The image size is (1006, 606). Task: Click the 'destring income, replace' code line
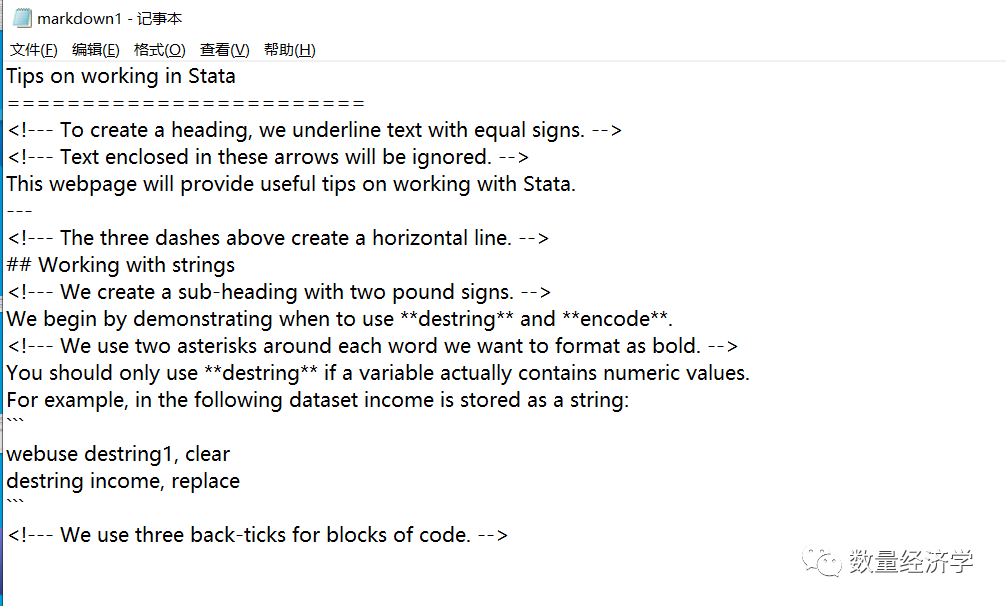(123, 481)
